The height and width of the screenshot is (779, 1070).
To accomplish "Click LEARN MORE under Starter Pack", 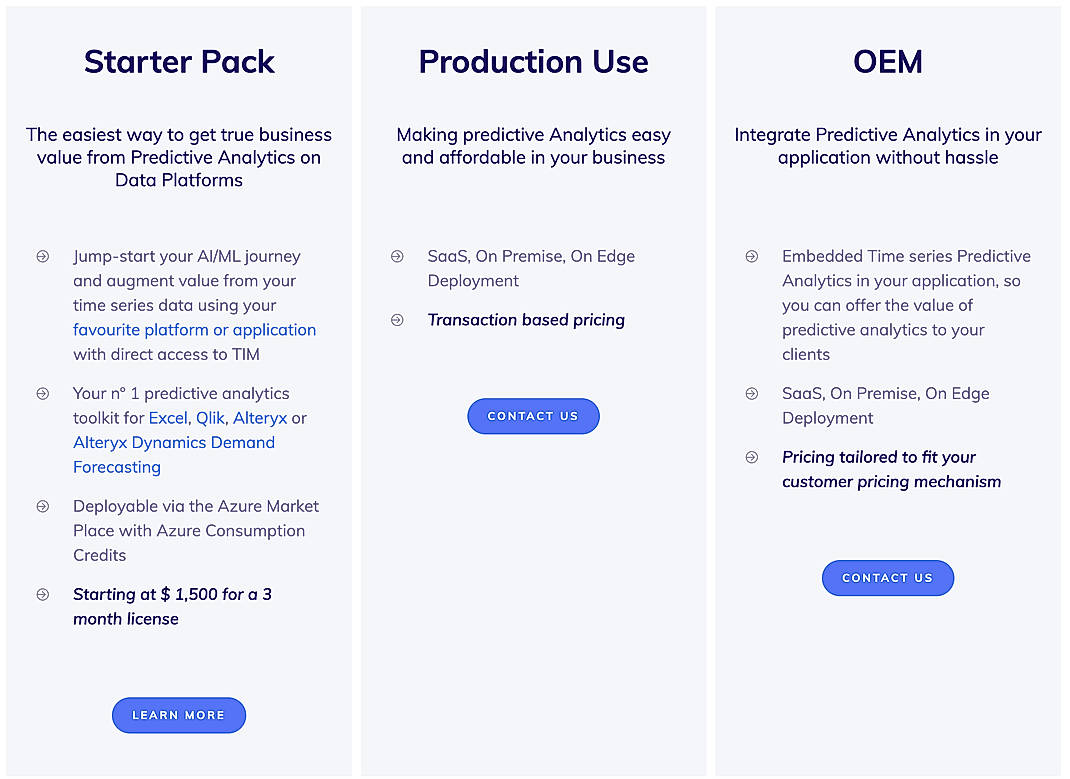I will pyautogui.click(x=178, y=715).
